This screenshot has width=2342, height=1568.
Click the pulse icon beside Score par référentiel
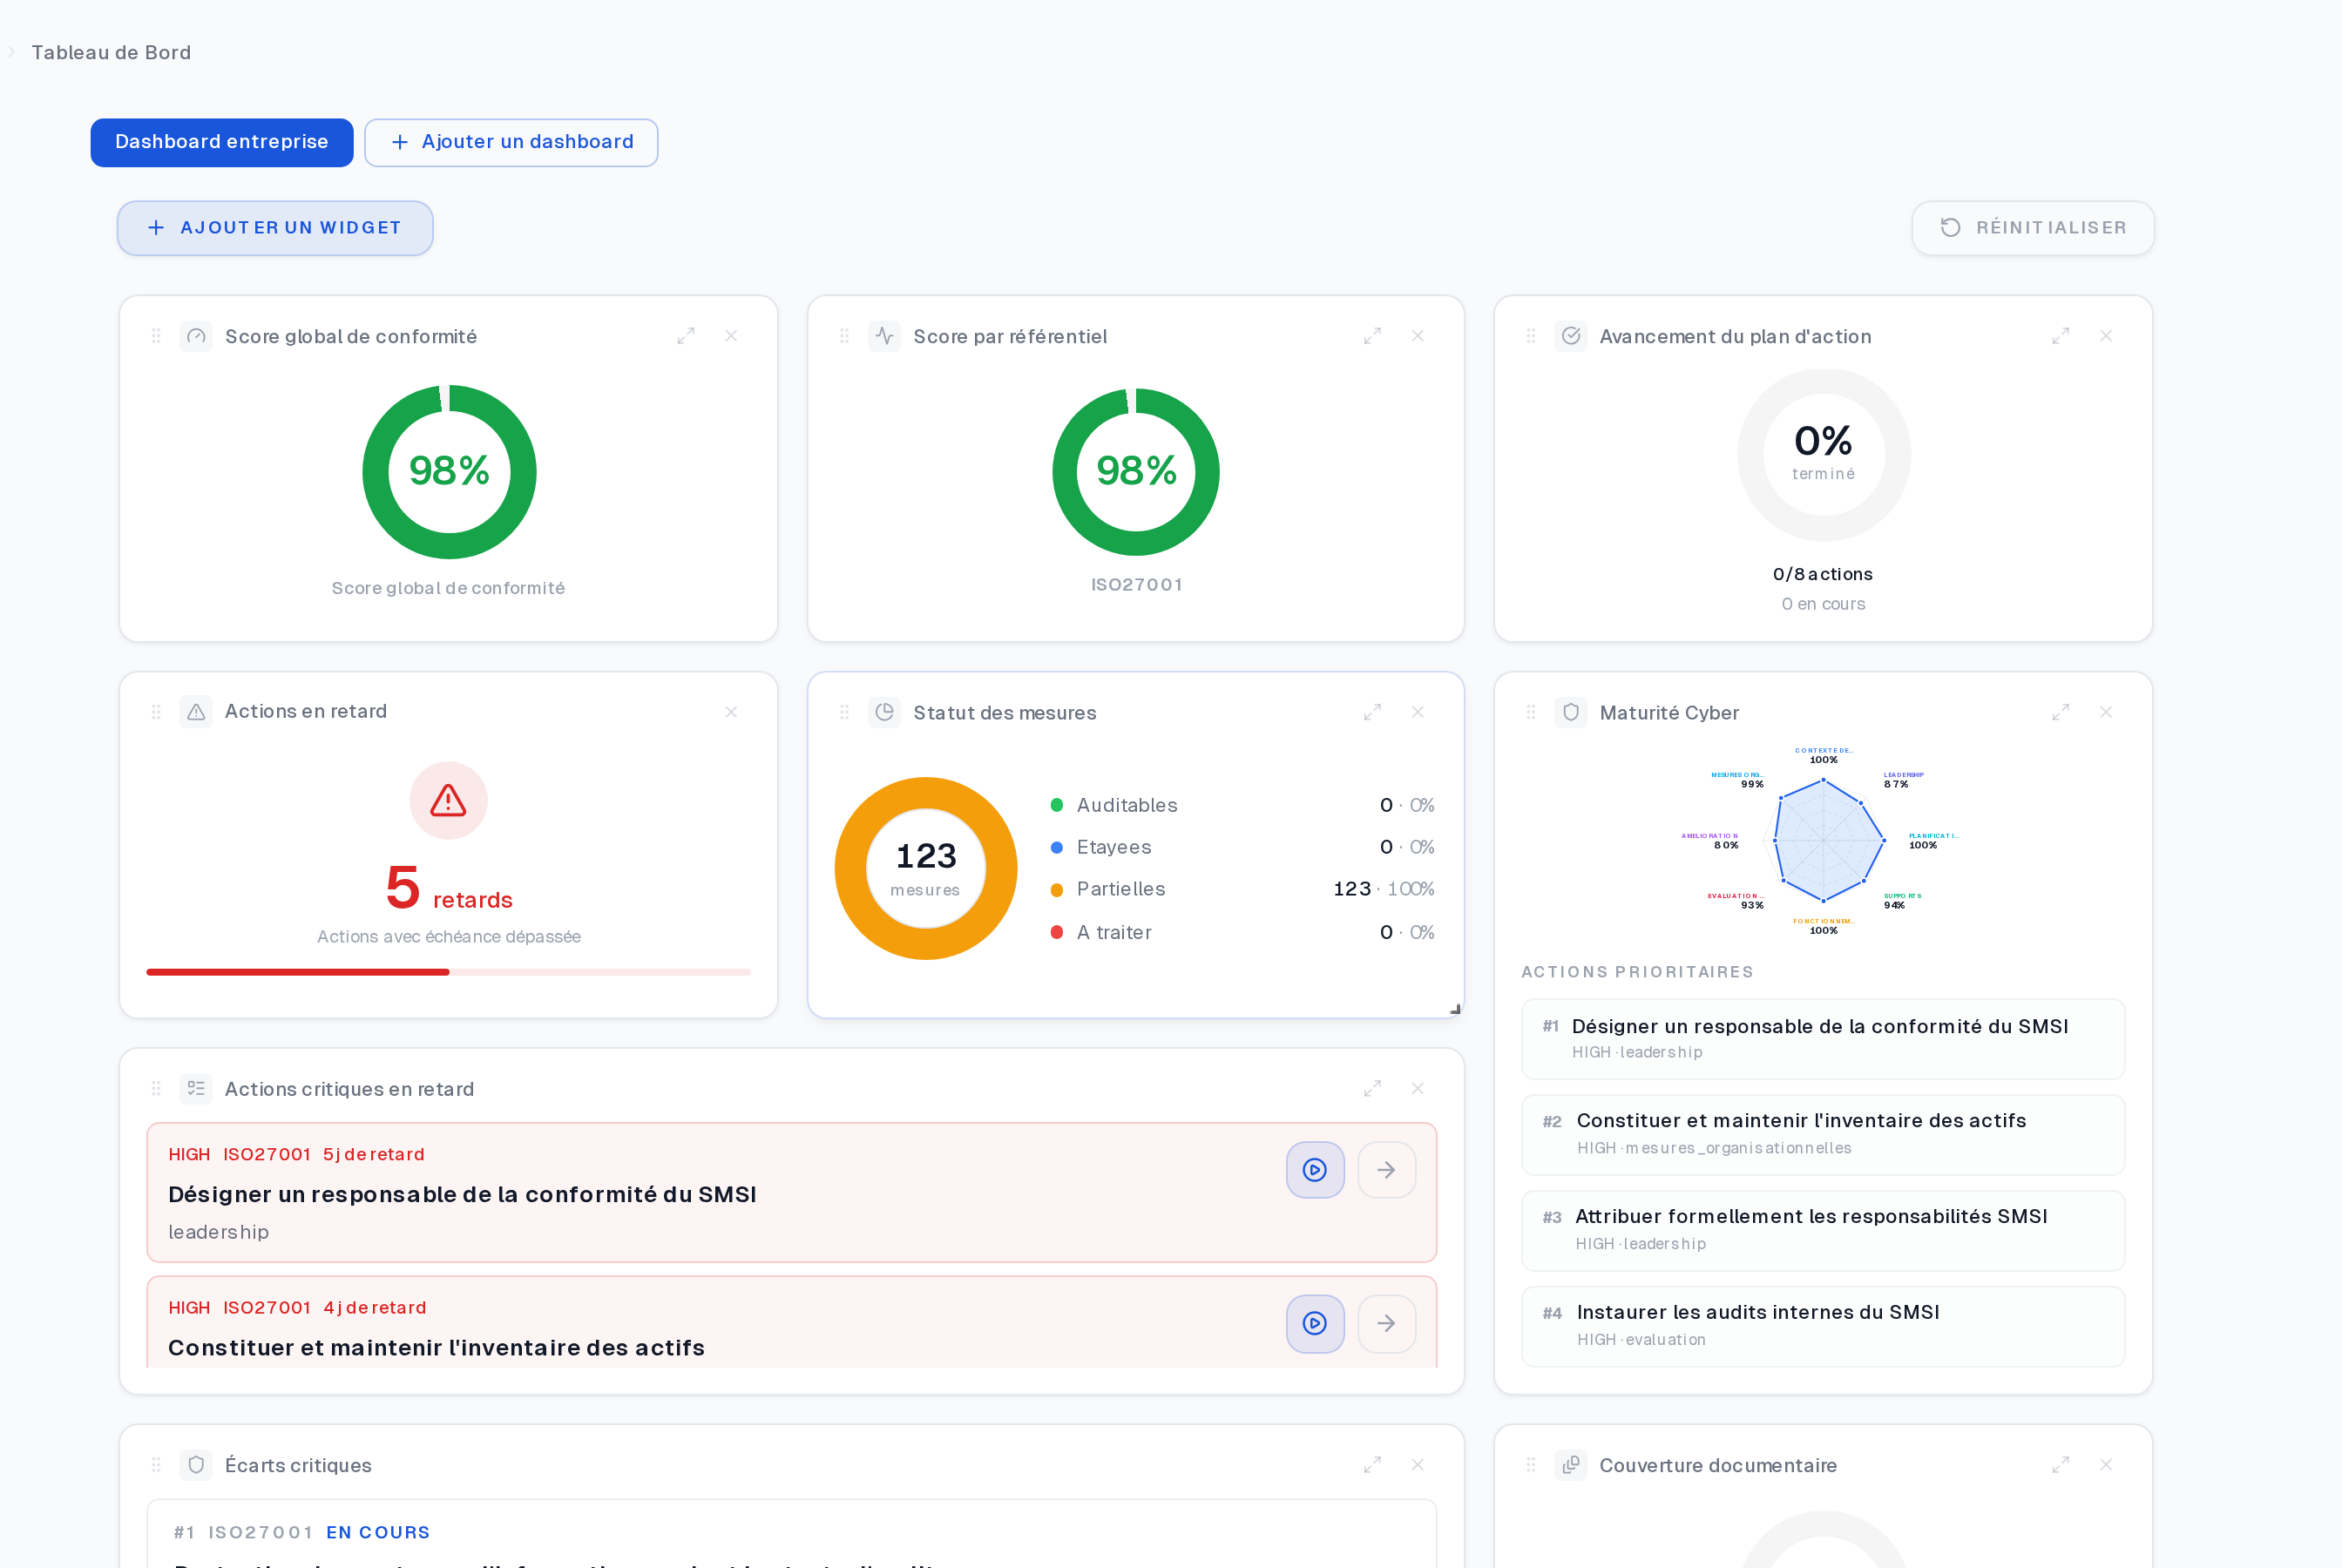[x=884, y=336]
